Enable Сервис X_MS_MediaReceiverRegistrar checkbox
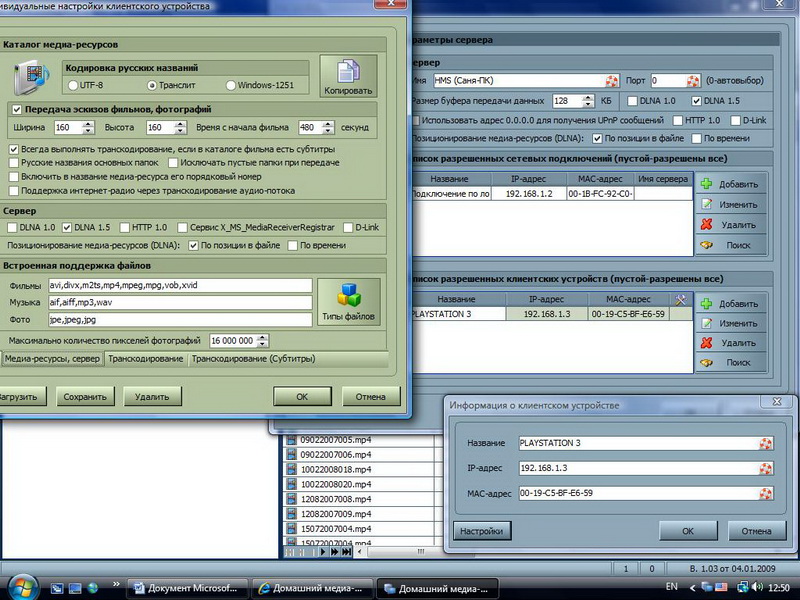Viewport: 800px width, 600px height. coord(182,227)
